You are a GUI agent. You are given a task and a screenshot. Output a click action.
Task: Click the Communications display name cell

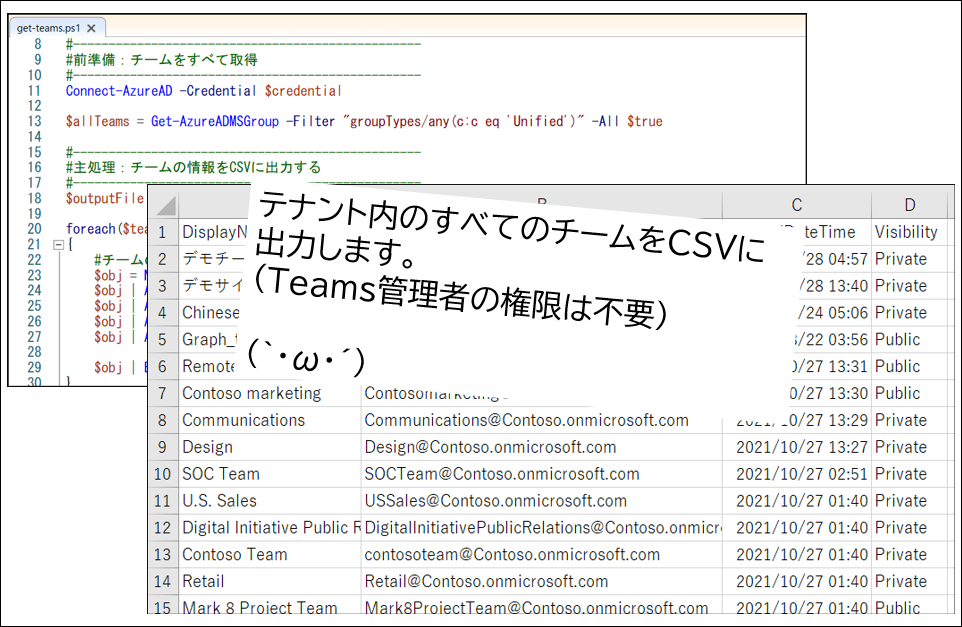(270, 420)
